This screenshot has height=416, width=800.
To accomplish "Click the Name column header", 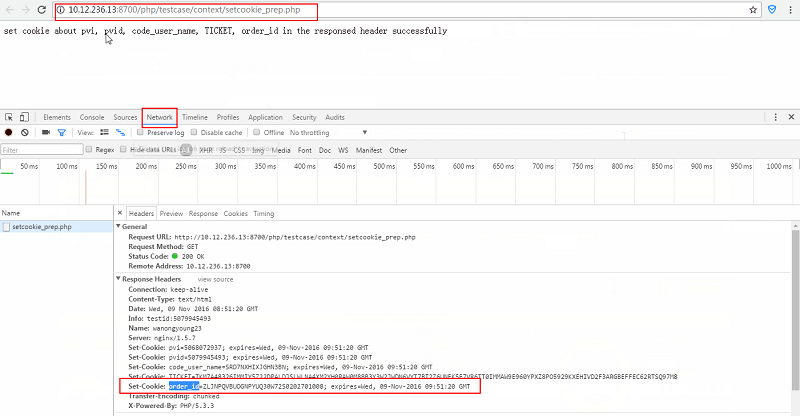I will (x=56, y=213).
